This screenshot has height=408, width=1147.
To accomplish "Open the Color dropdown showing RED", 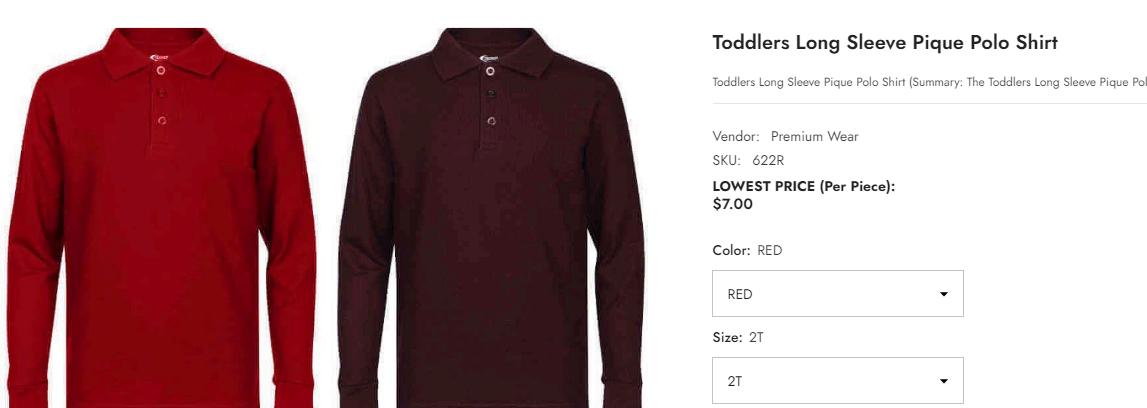I will [838, 294].
